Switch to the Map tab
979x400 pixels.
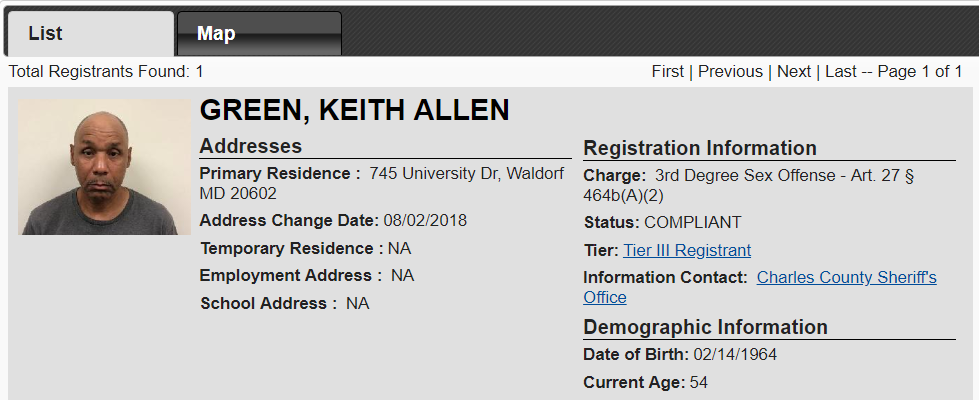pos(259,33)
